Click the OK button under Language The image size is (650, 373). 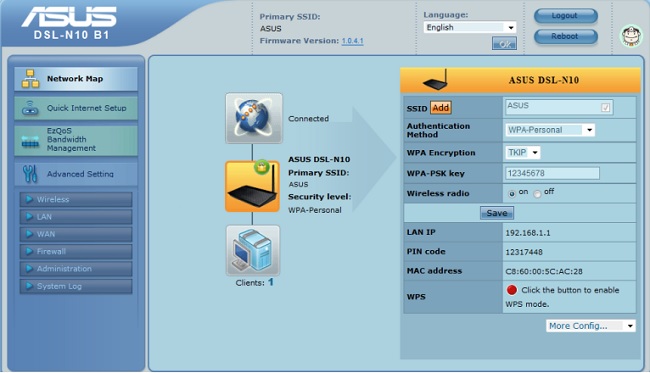pos(504,43)
